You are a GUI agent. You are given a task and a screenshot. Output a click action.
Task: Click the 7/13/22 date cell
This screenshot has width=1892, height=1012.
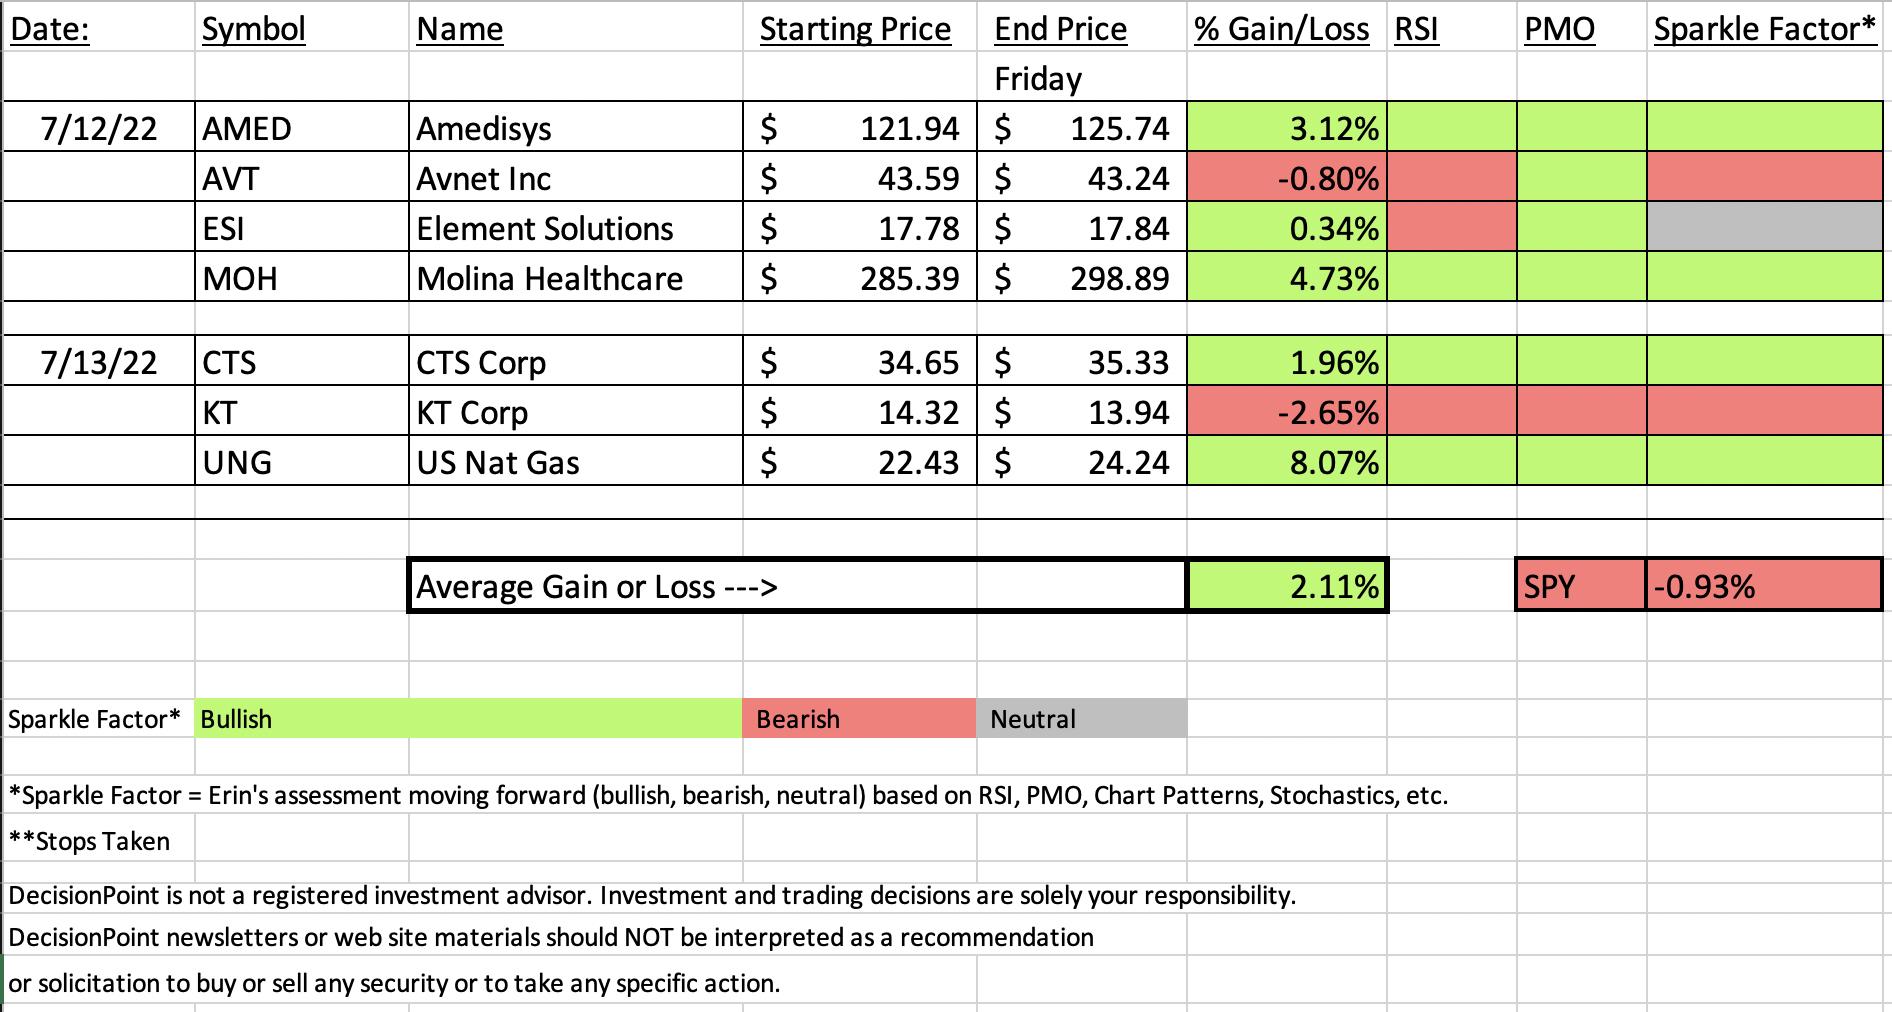(99, 362)
